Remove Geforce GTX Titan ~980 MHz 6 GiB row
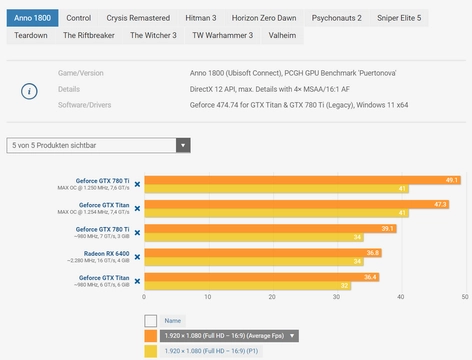 point(137,281)
